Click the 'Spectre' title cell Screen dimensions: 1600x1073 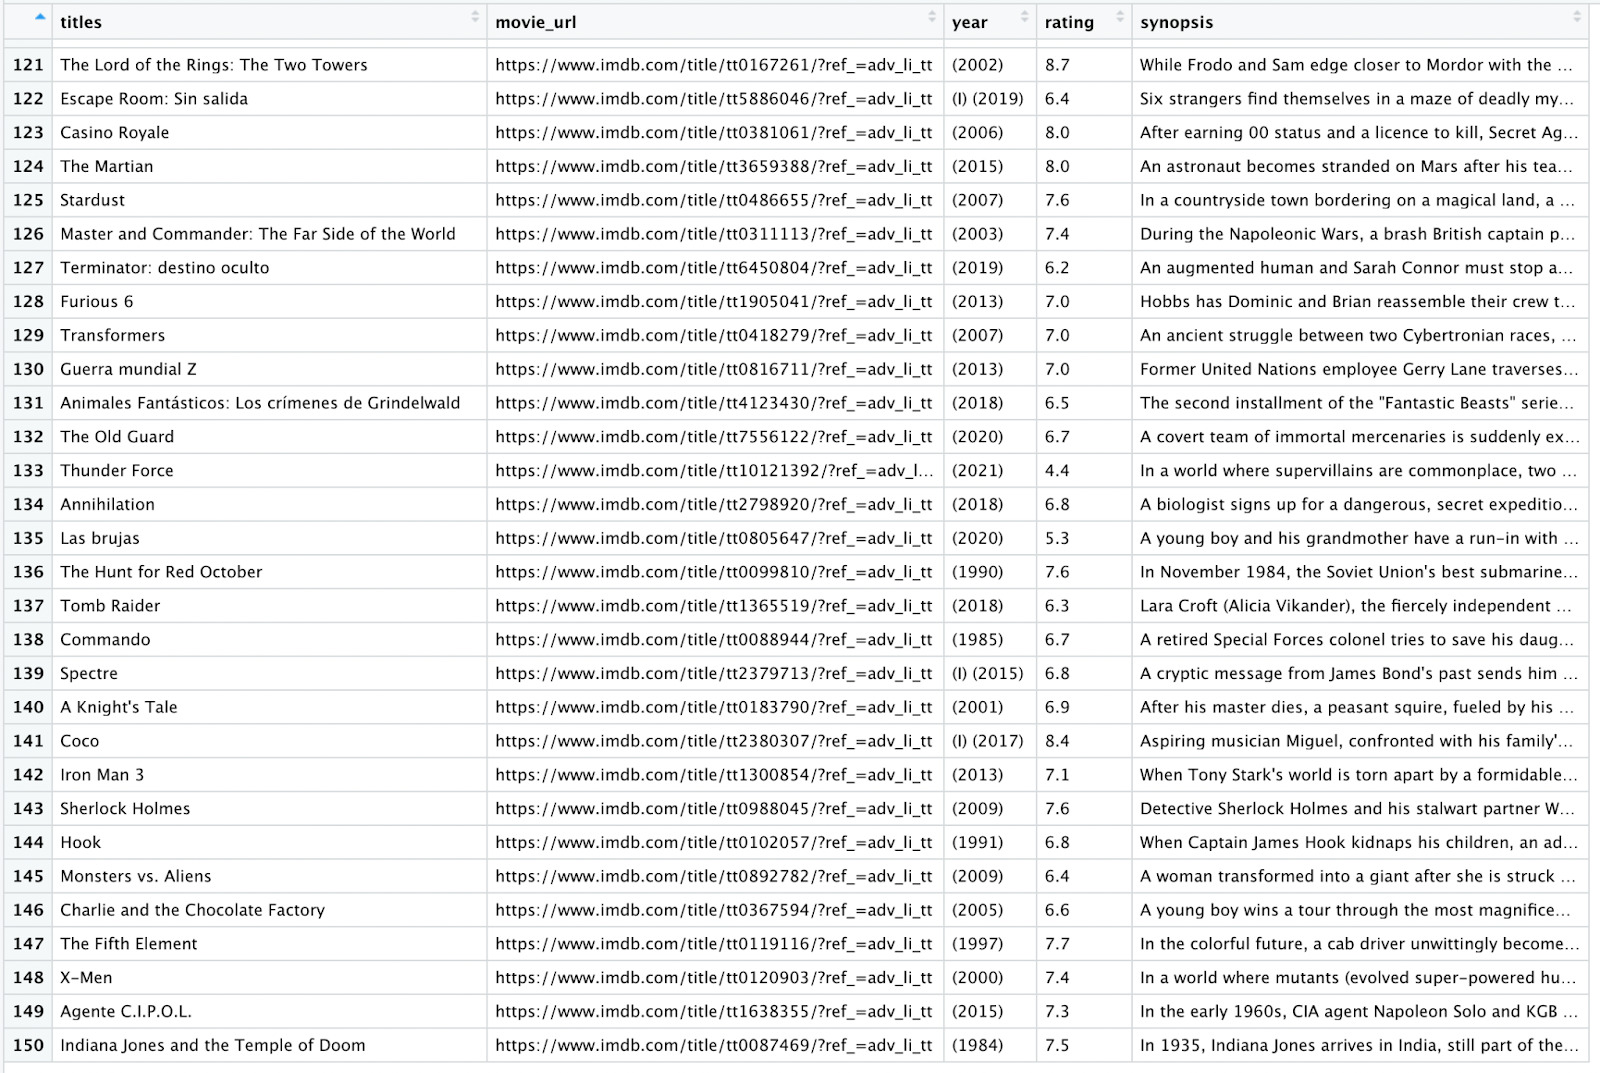269,674
